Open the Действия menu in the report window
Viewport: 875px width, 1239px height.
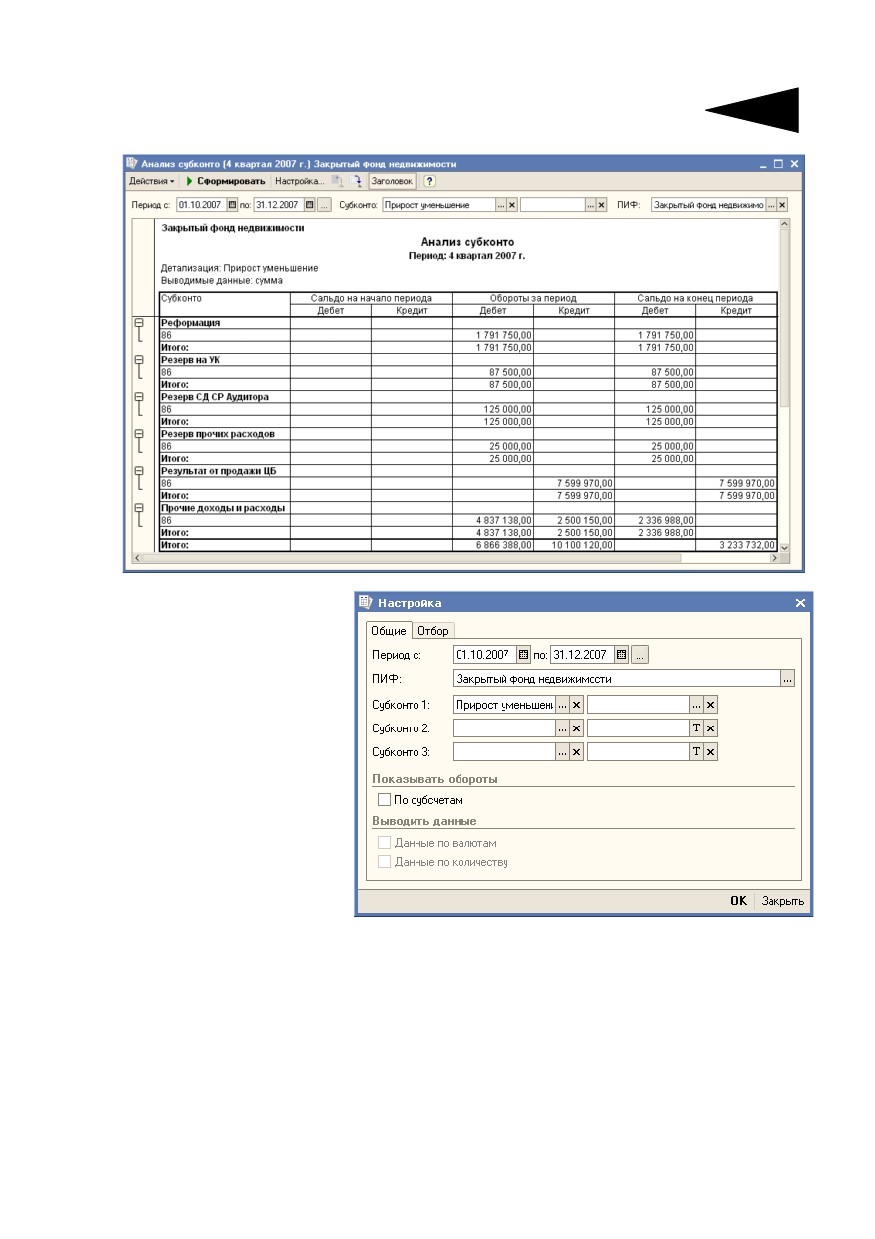point(151,181)
